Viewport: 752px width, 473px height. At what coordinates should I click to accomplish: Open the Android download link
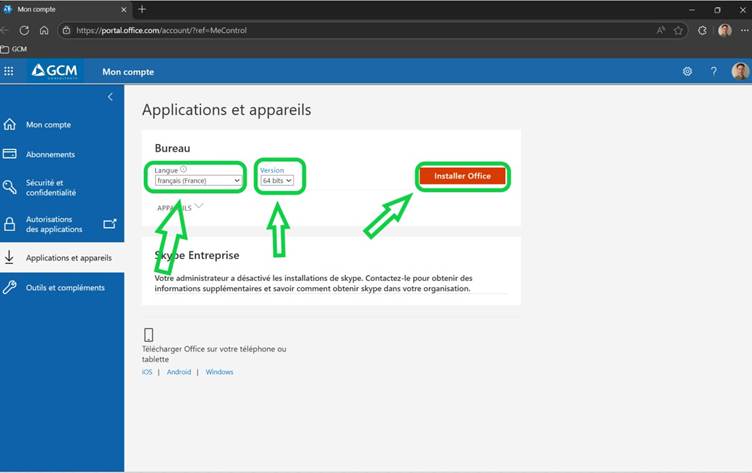[x=179, y=372]
